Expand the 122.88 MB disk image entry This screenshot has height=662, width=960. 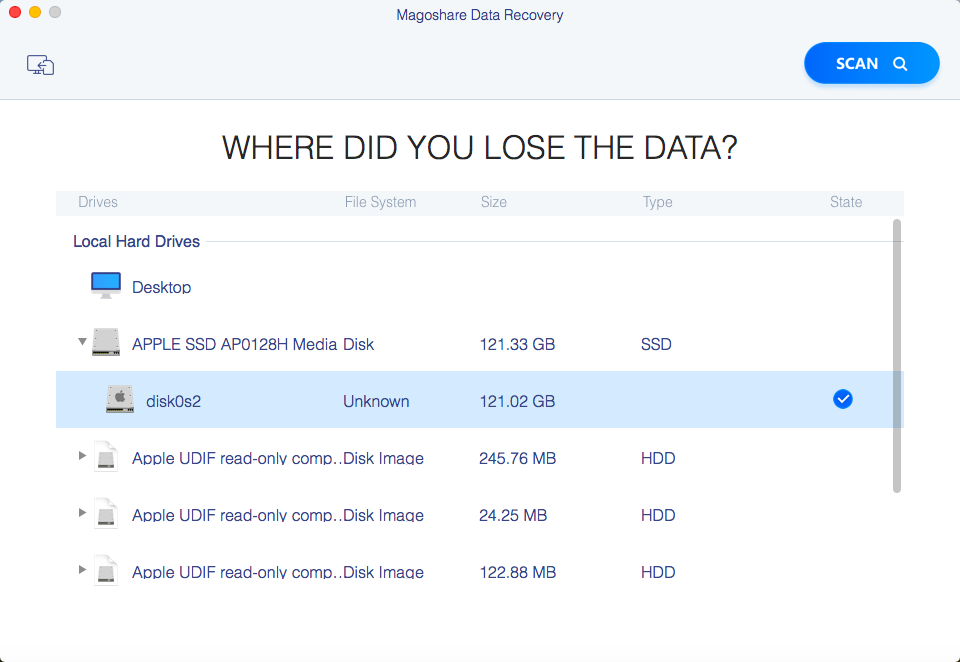(82, 571)
